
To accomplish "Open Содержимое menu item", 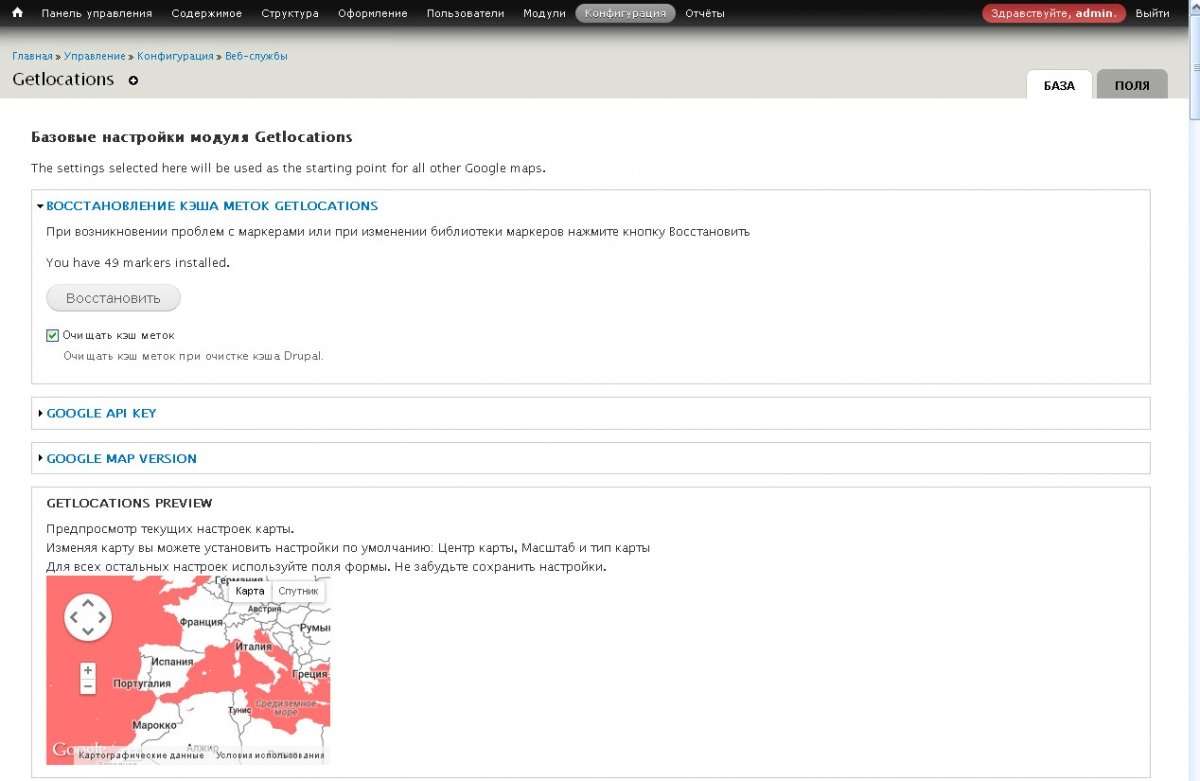I will 207,14.
